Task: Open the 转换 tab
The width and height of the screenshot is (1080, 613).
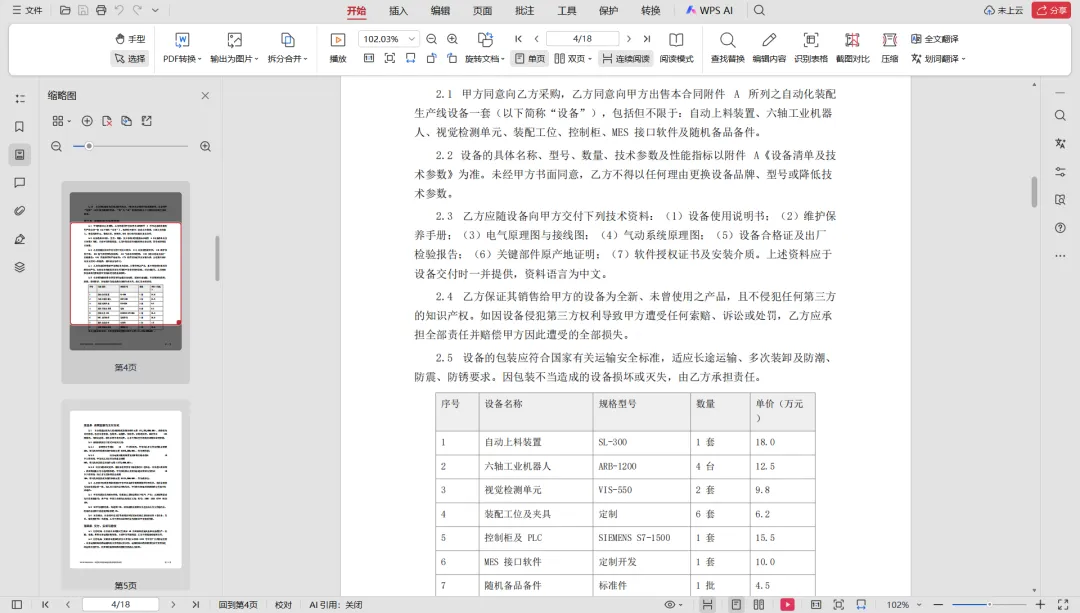Action: 650,10
